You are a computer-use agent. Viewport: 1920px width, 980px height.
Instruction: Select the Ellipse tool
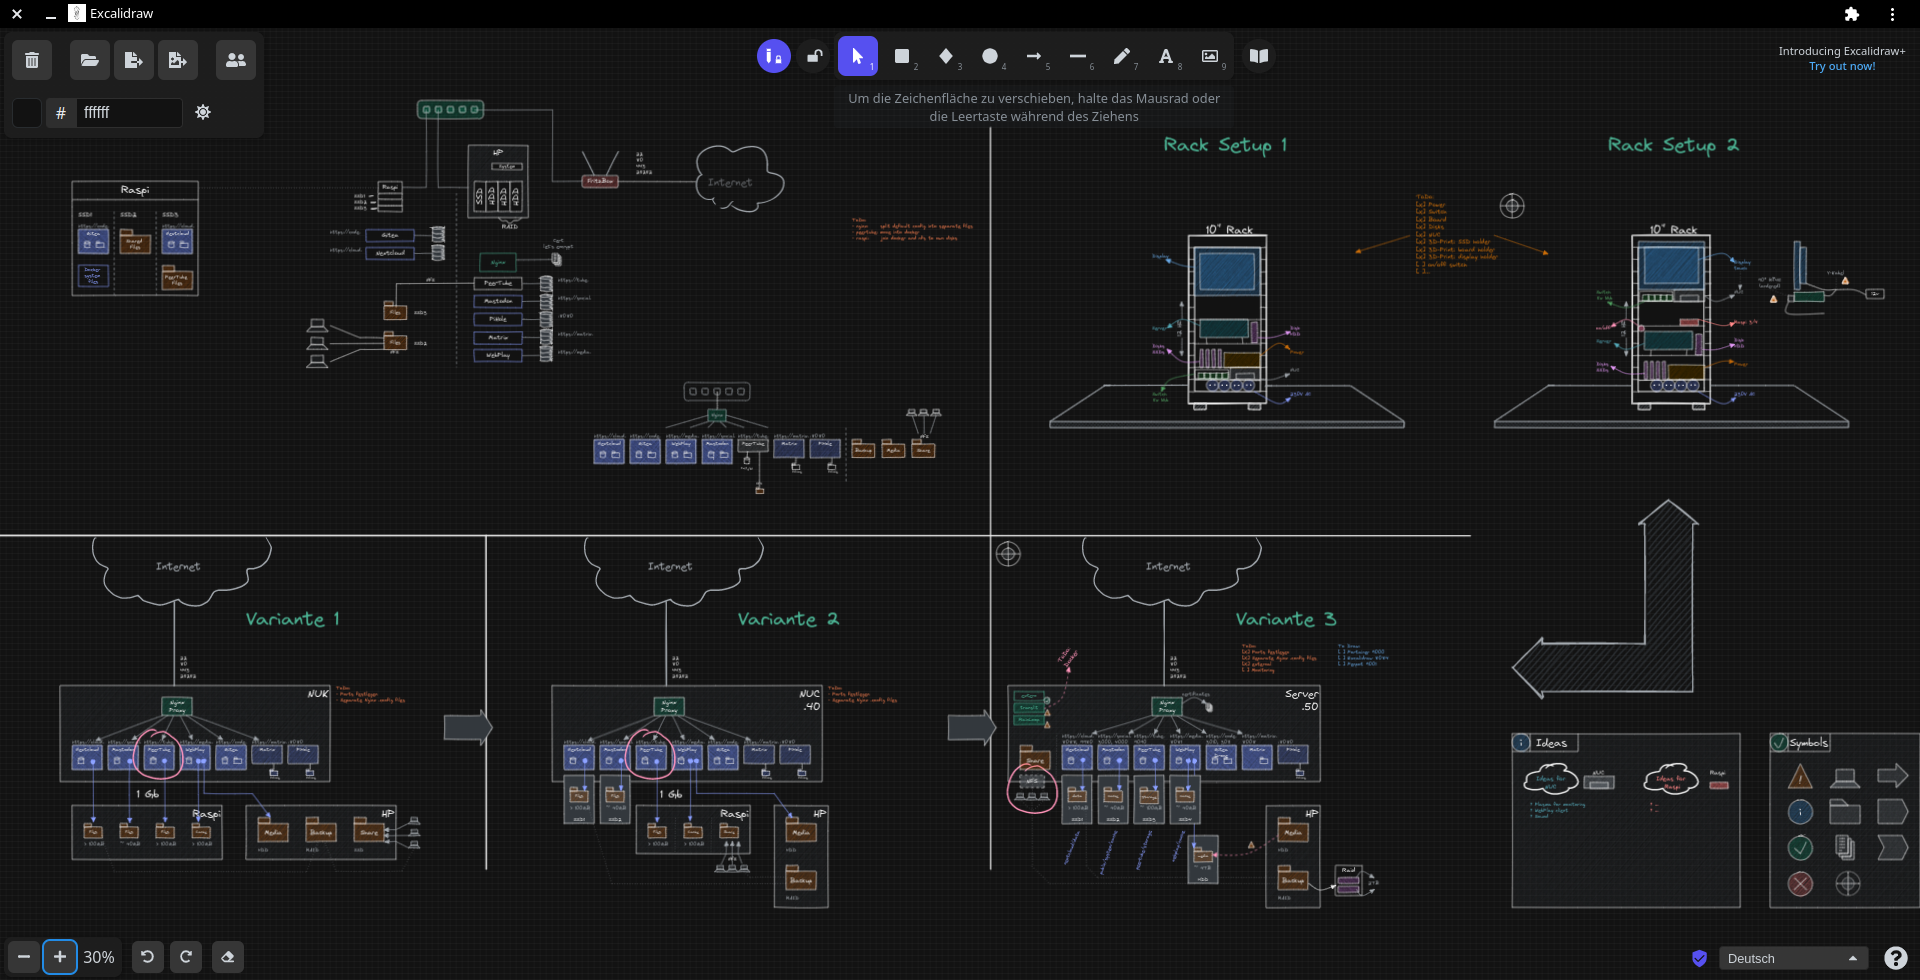tap(990, 56)
